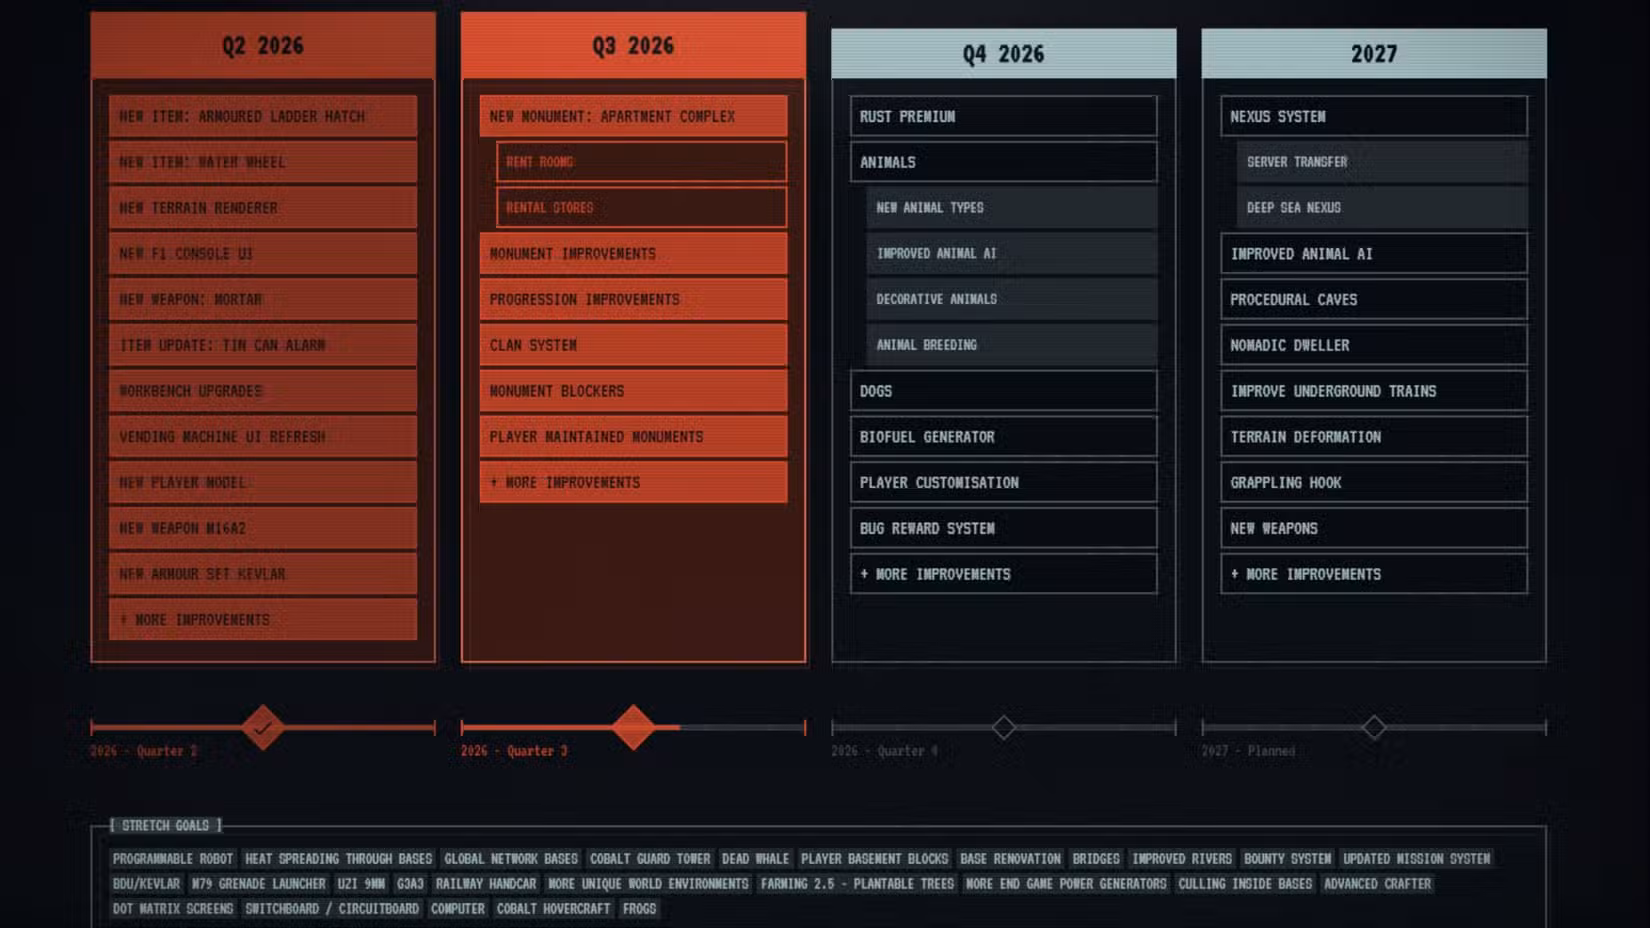Click the Clan System entry

[x=633, y=345]
